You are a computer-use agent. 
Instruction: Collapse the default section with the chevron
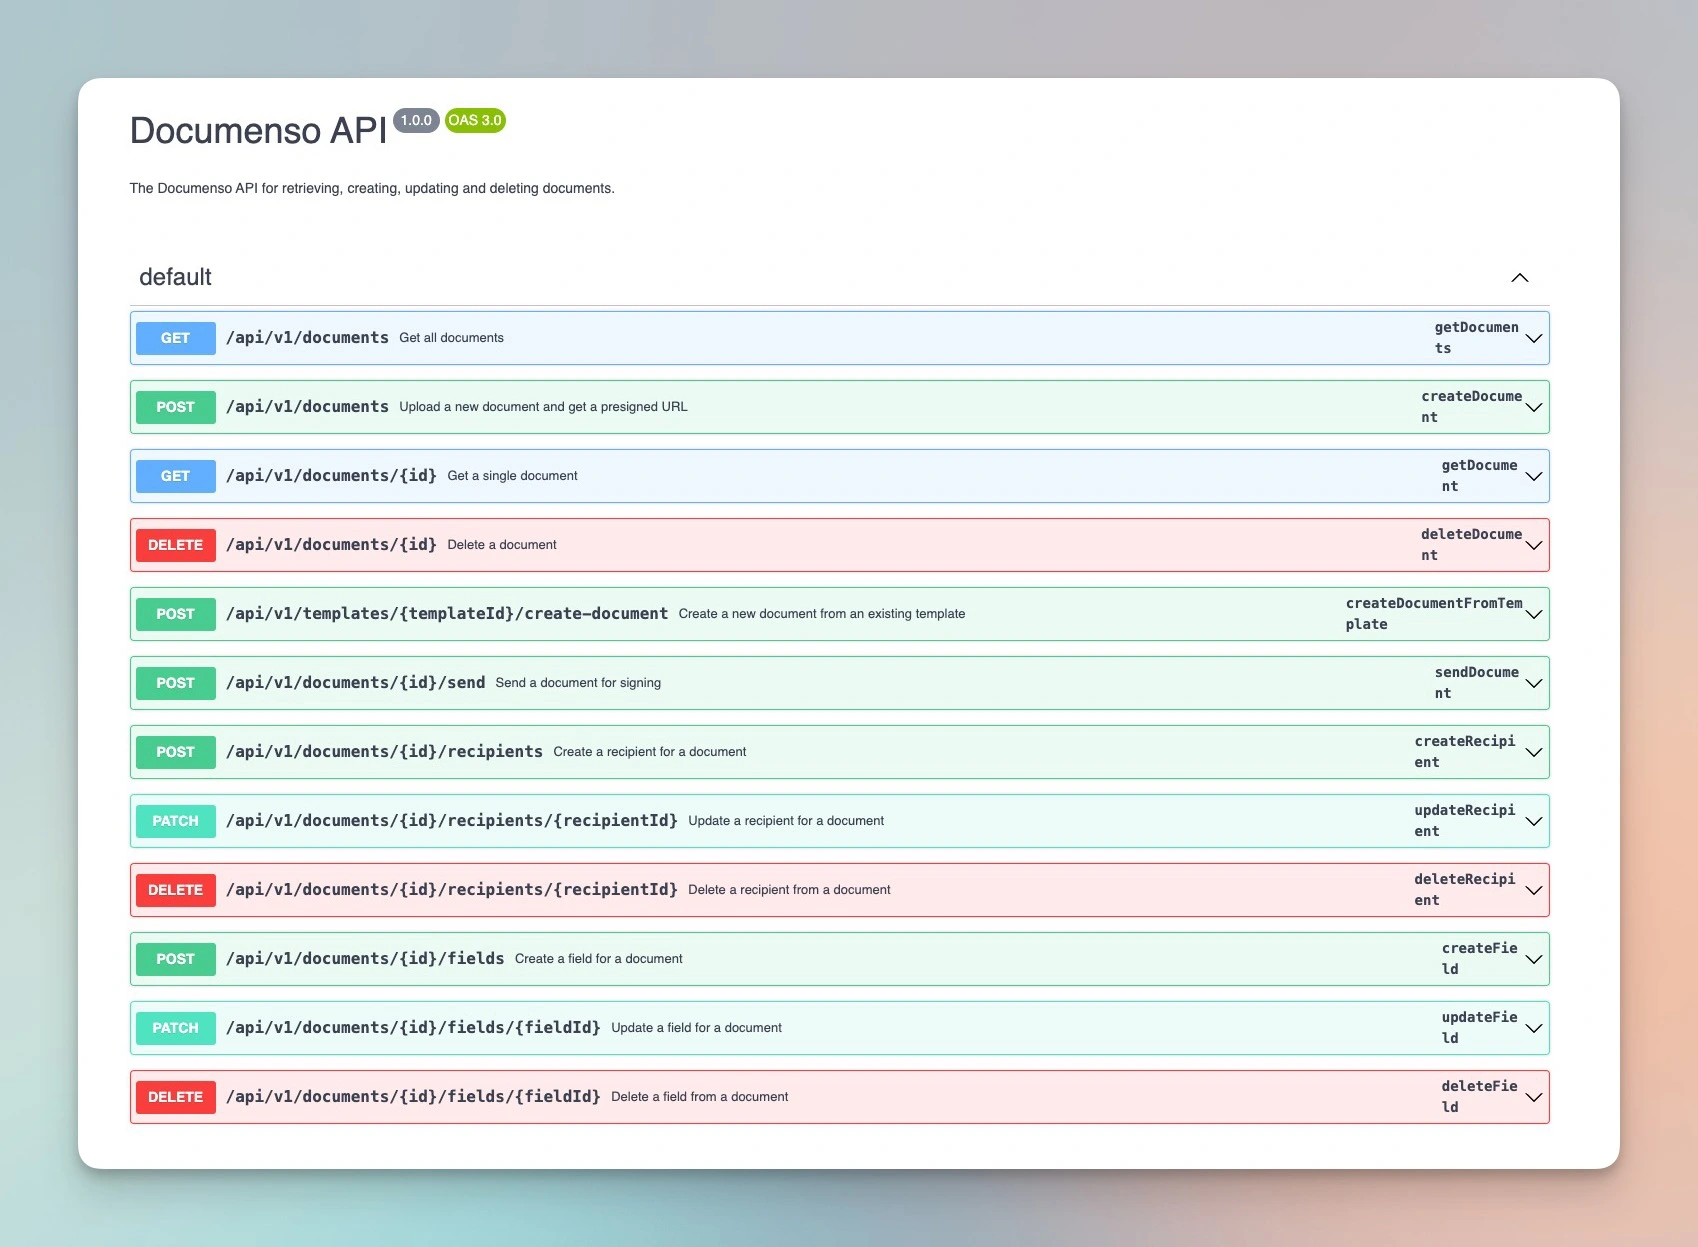click(x=1519, y=278)
